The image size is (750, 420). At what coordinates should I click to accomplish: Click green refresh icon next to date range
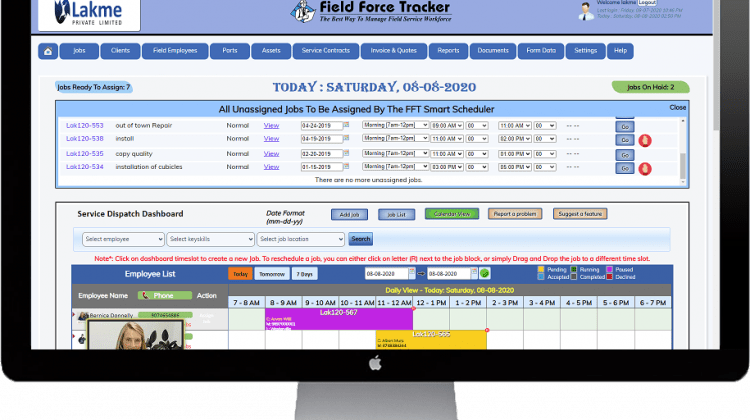[x=485, y=273]
